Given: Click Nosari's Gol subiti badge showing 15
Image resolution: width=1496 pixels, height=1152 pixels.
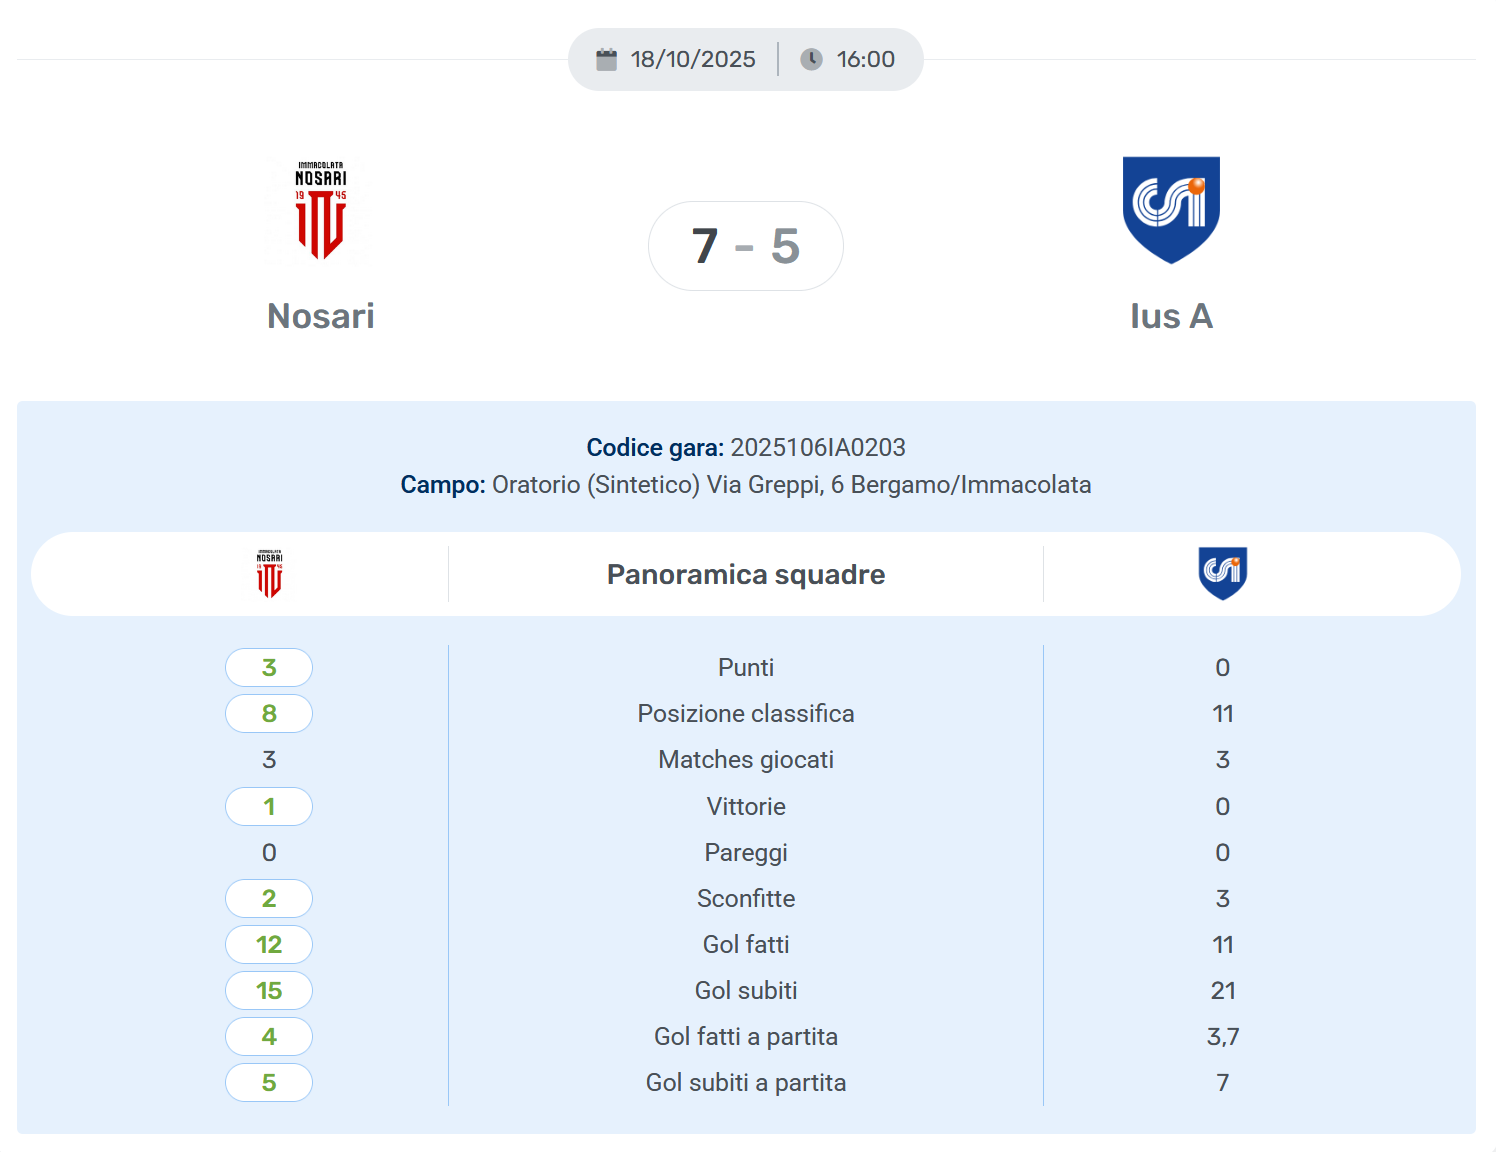Looking at the screenshot, I should tap(269, 990).
